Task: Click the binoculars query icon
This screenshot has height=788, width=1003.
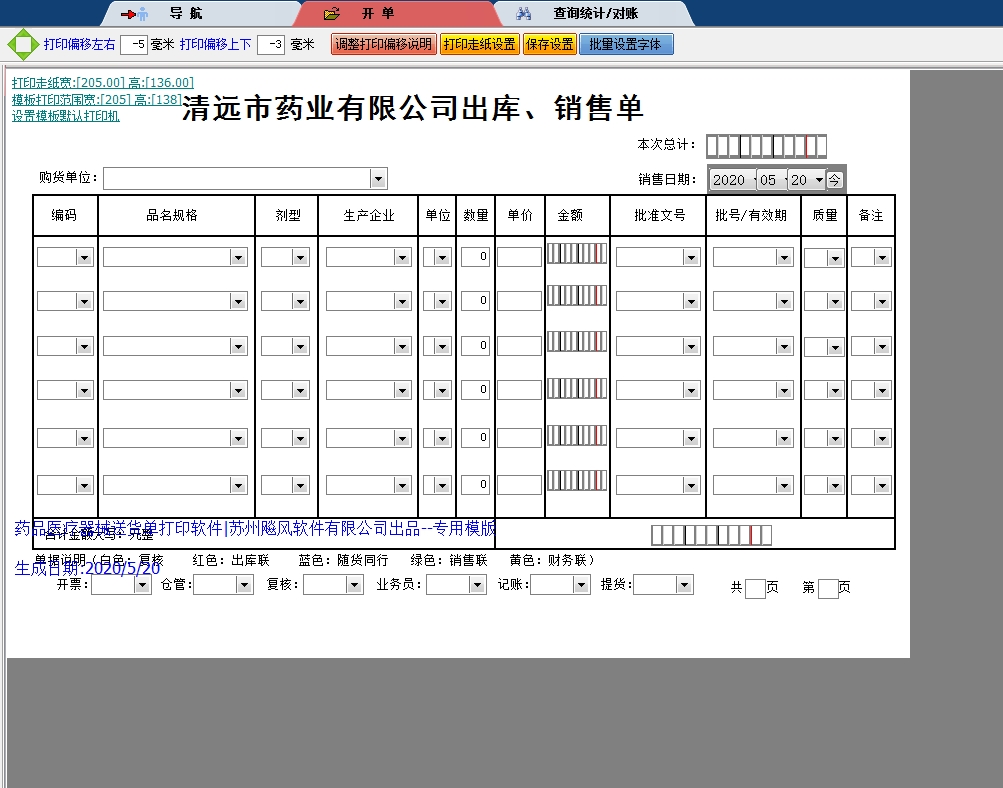Action: (x=523, y=14)
